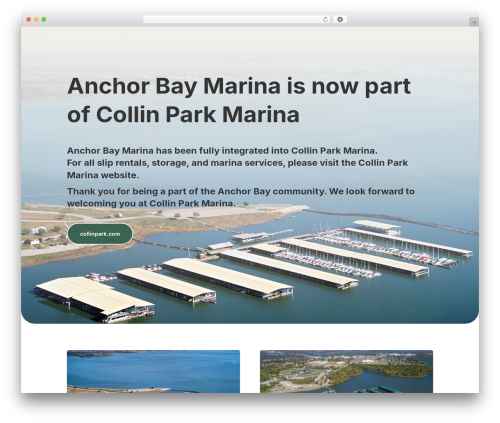Image resolution: width=500 pixels, height=423 pixels.
Task: Click the yellow minimize window button
Action: [x=36, y=20]
